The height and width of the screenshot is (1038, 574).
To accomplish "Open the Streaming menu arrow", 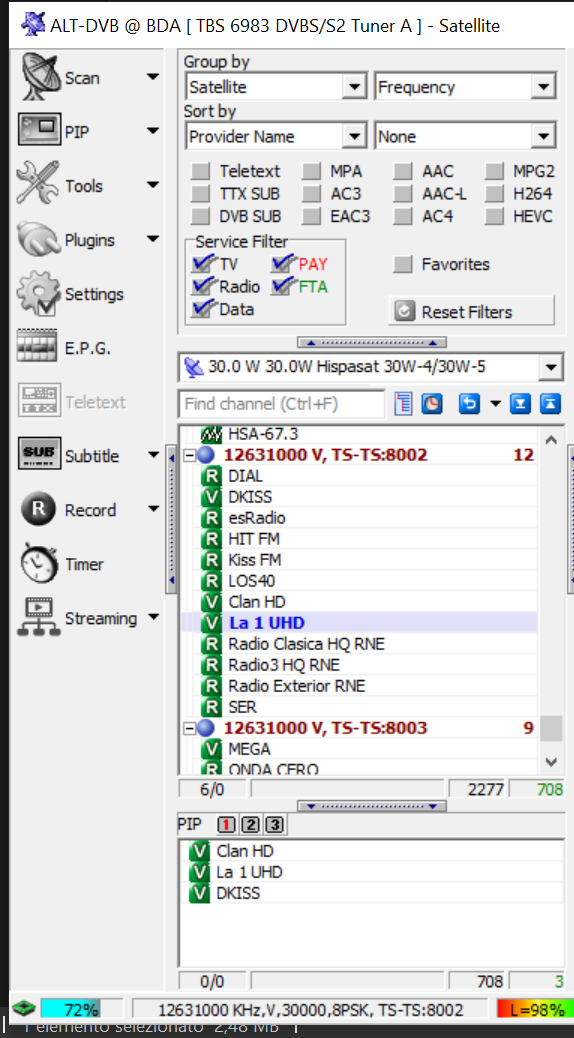I will pyautogui.click(x=153, y=618).
